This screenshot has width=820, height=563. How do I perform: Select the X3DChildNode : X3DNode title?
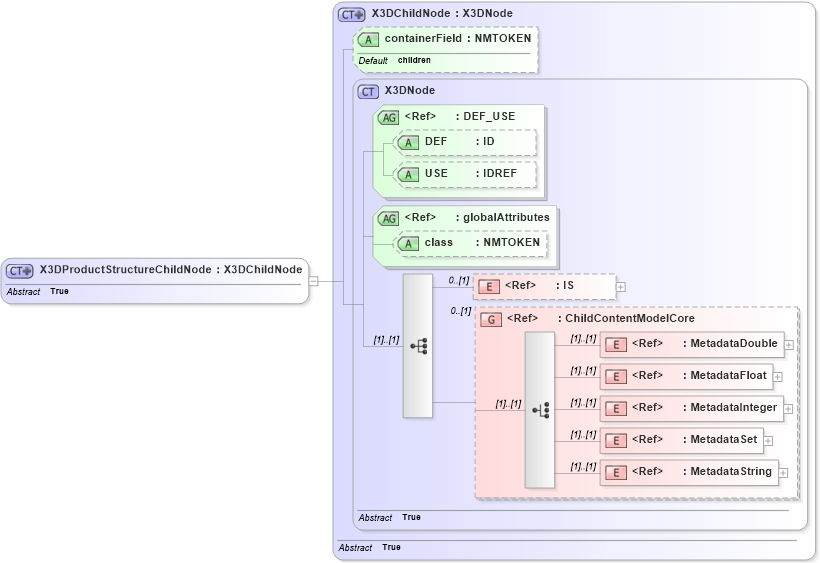click(442, 14)
